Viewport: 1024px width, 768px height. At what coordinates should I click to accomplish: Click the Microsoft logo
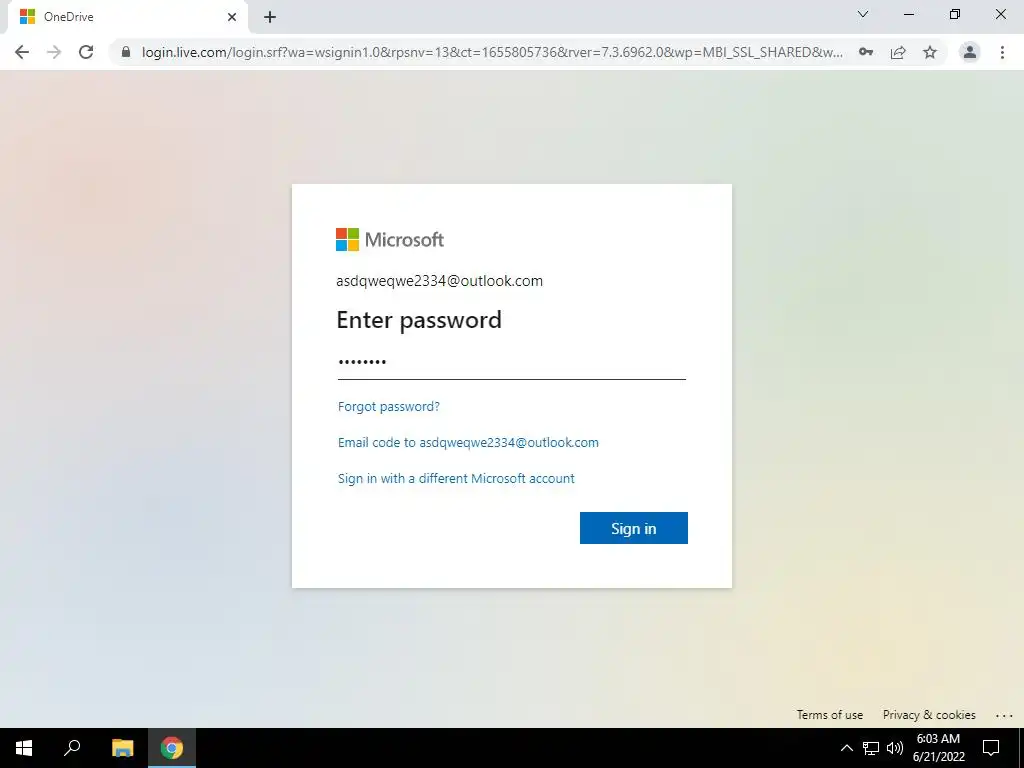pos(390,240)
